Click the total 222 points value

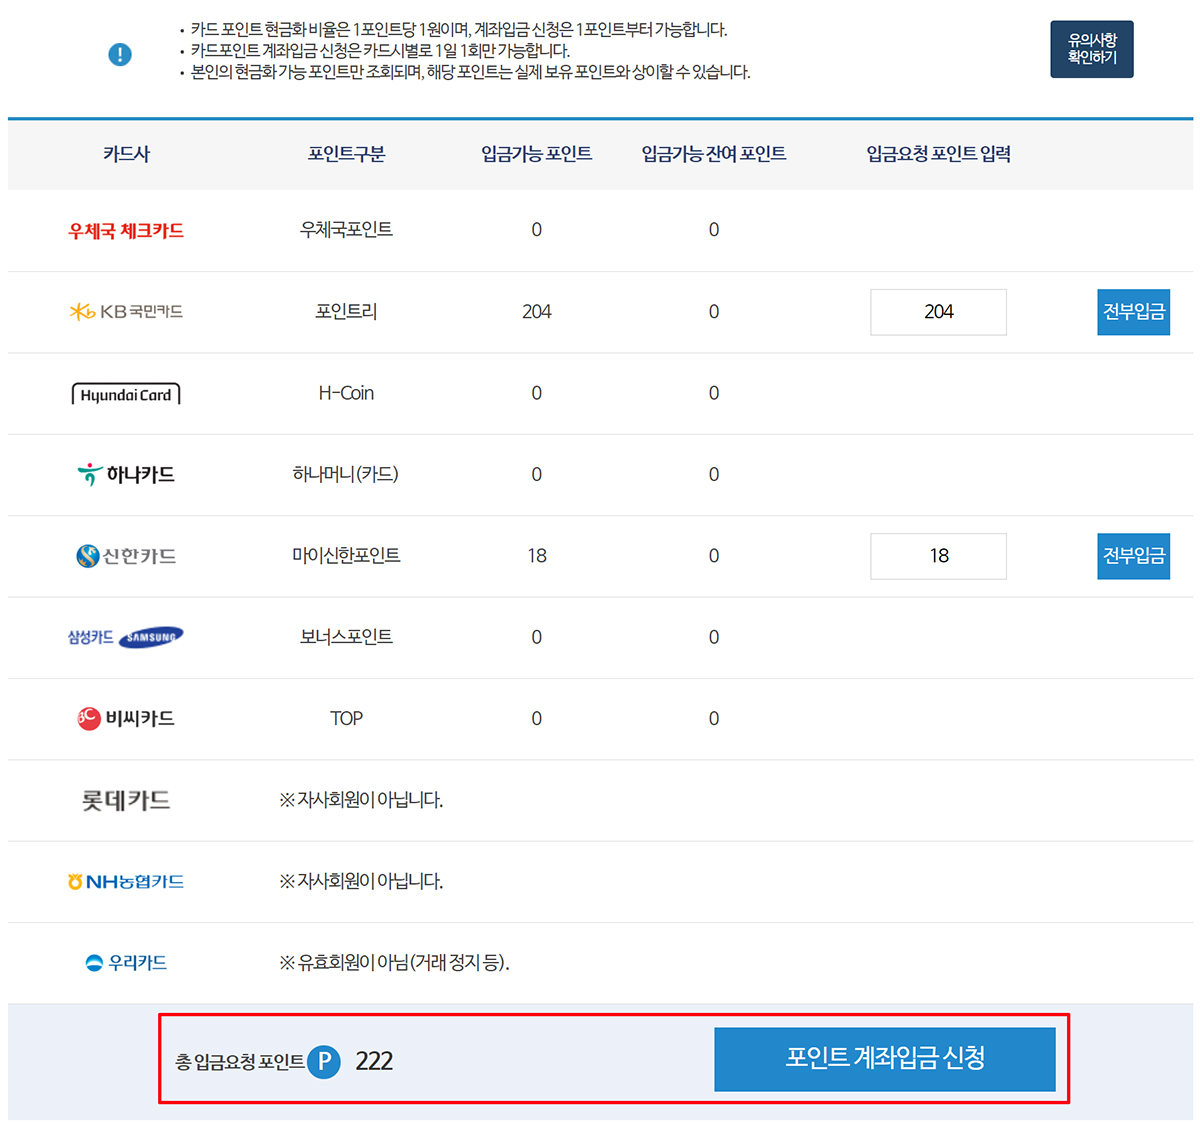point(374,1061)
